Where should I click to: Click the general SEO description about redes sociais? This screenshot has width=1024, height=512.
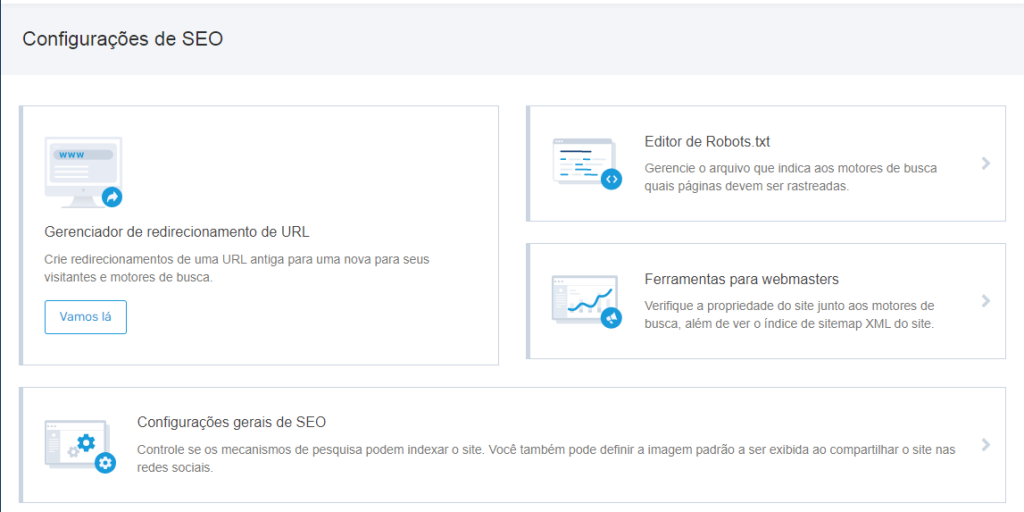click(545, 458)
